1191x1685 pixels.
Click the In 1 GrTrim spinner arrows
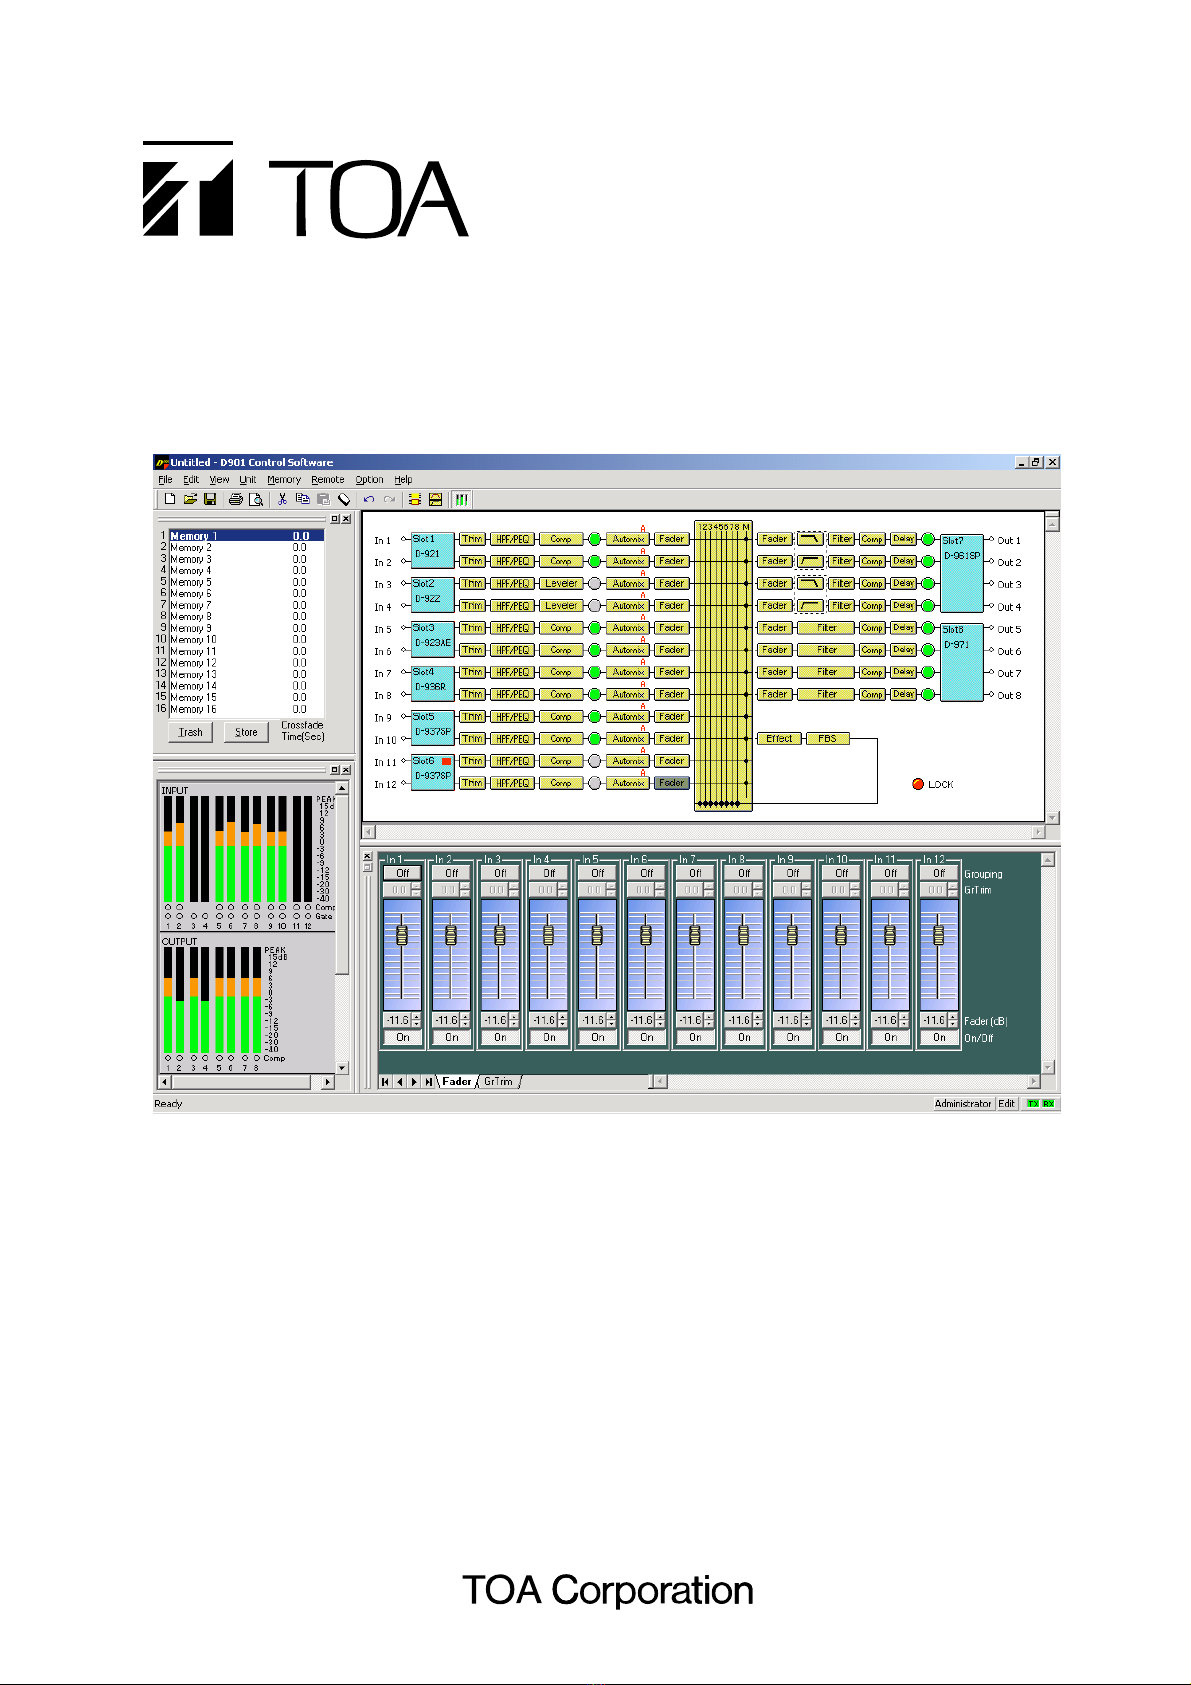click(417, 890)
